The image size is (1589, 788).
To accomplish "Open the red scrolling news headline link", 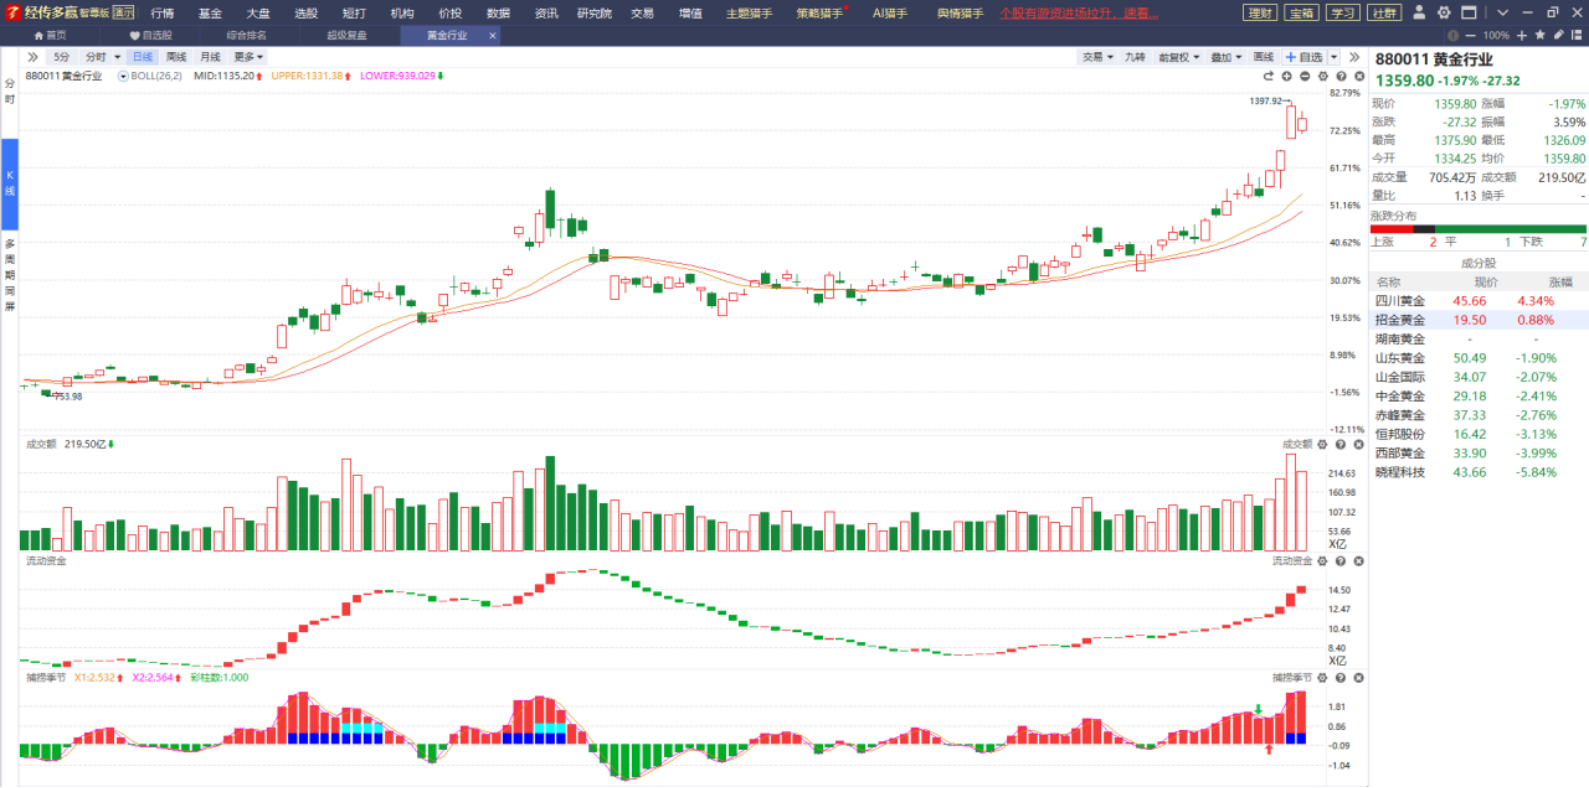I will point(1078,13).
